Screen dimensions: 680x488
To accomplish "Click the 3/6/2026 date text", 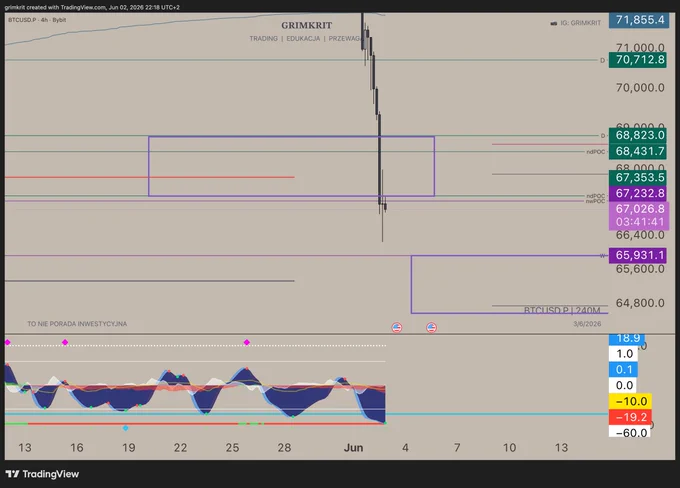I will [x=587, y=324].
